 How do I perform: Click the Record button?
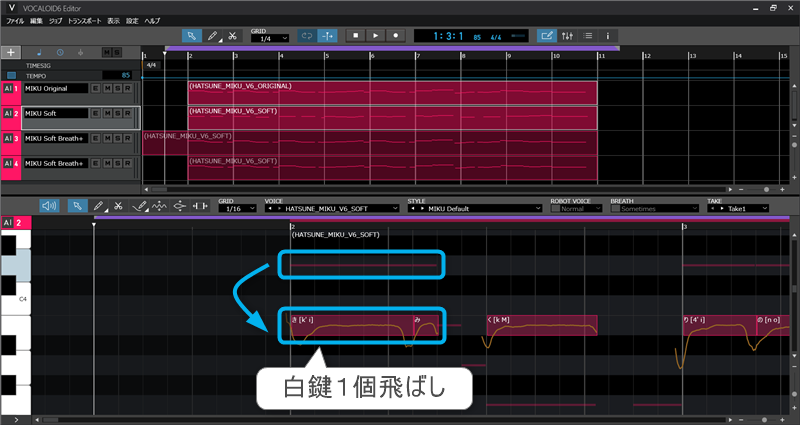click(x=395, y=36)
